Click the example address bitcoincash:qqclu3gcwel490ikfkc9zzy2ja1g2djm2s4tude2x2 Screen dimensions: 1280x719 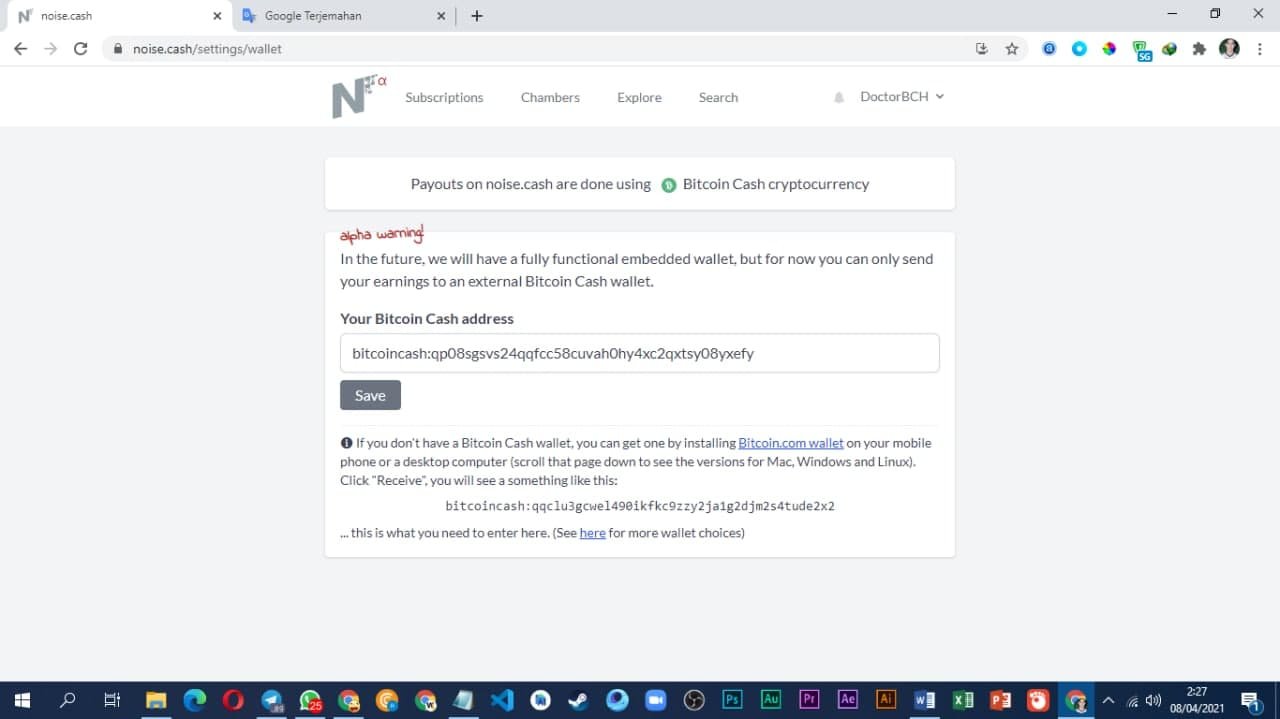640,506
